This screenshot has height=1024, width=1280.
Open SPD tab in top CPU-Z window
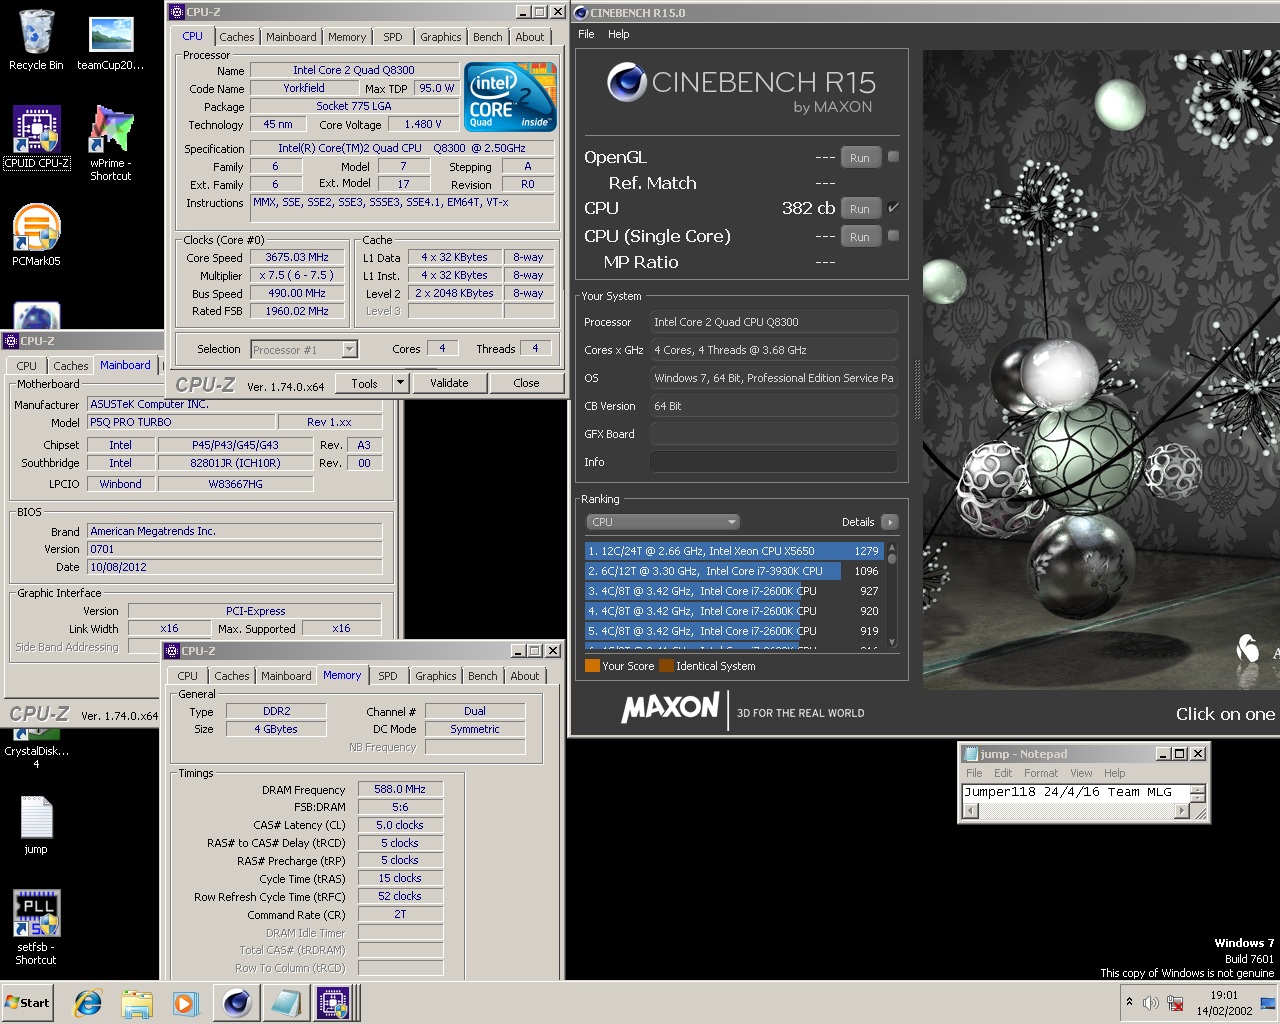click(393, 37)
